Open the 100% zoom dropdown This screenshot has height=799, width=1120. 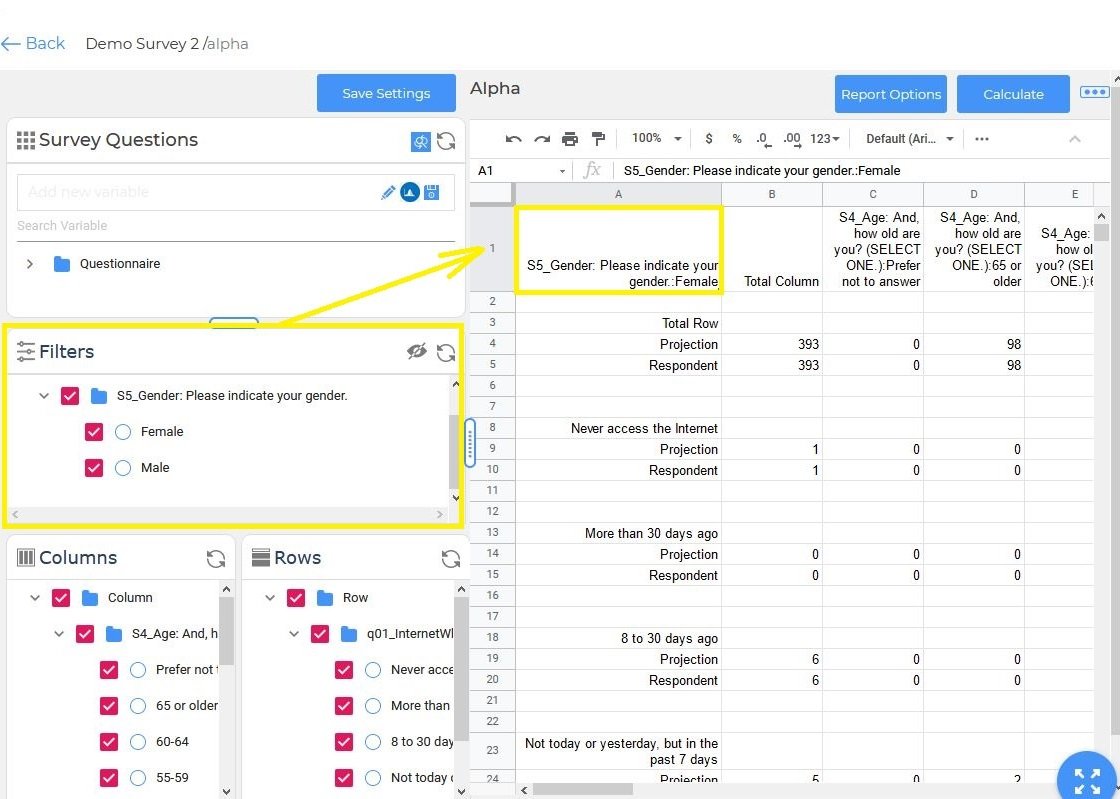pos(656,139)
